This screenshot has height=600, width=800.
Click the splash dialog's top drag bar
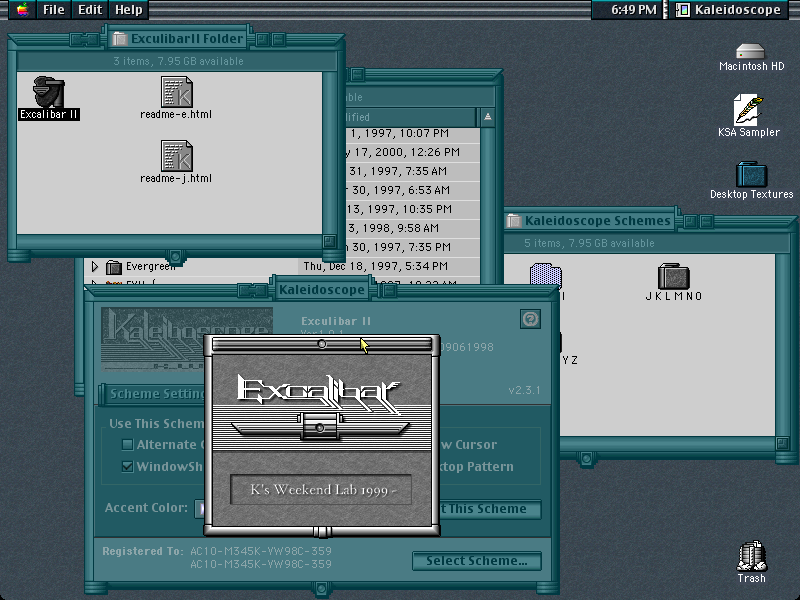322,344
